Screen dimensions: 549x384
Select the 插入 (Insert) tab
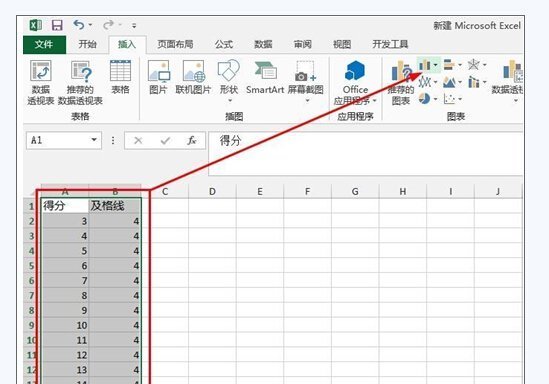coord(127,44)
